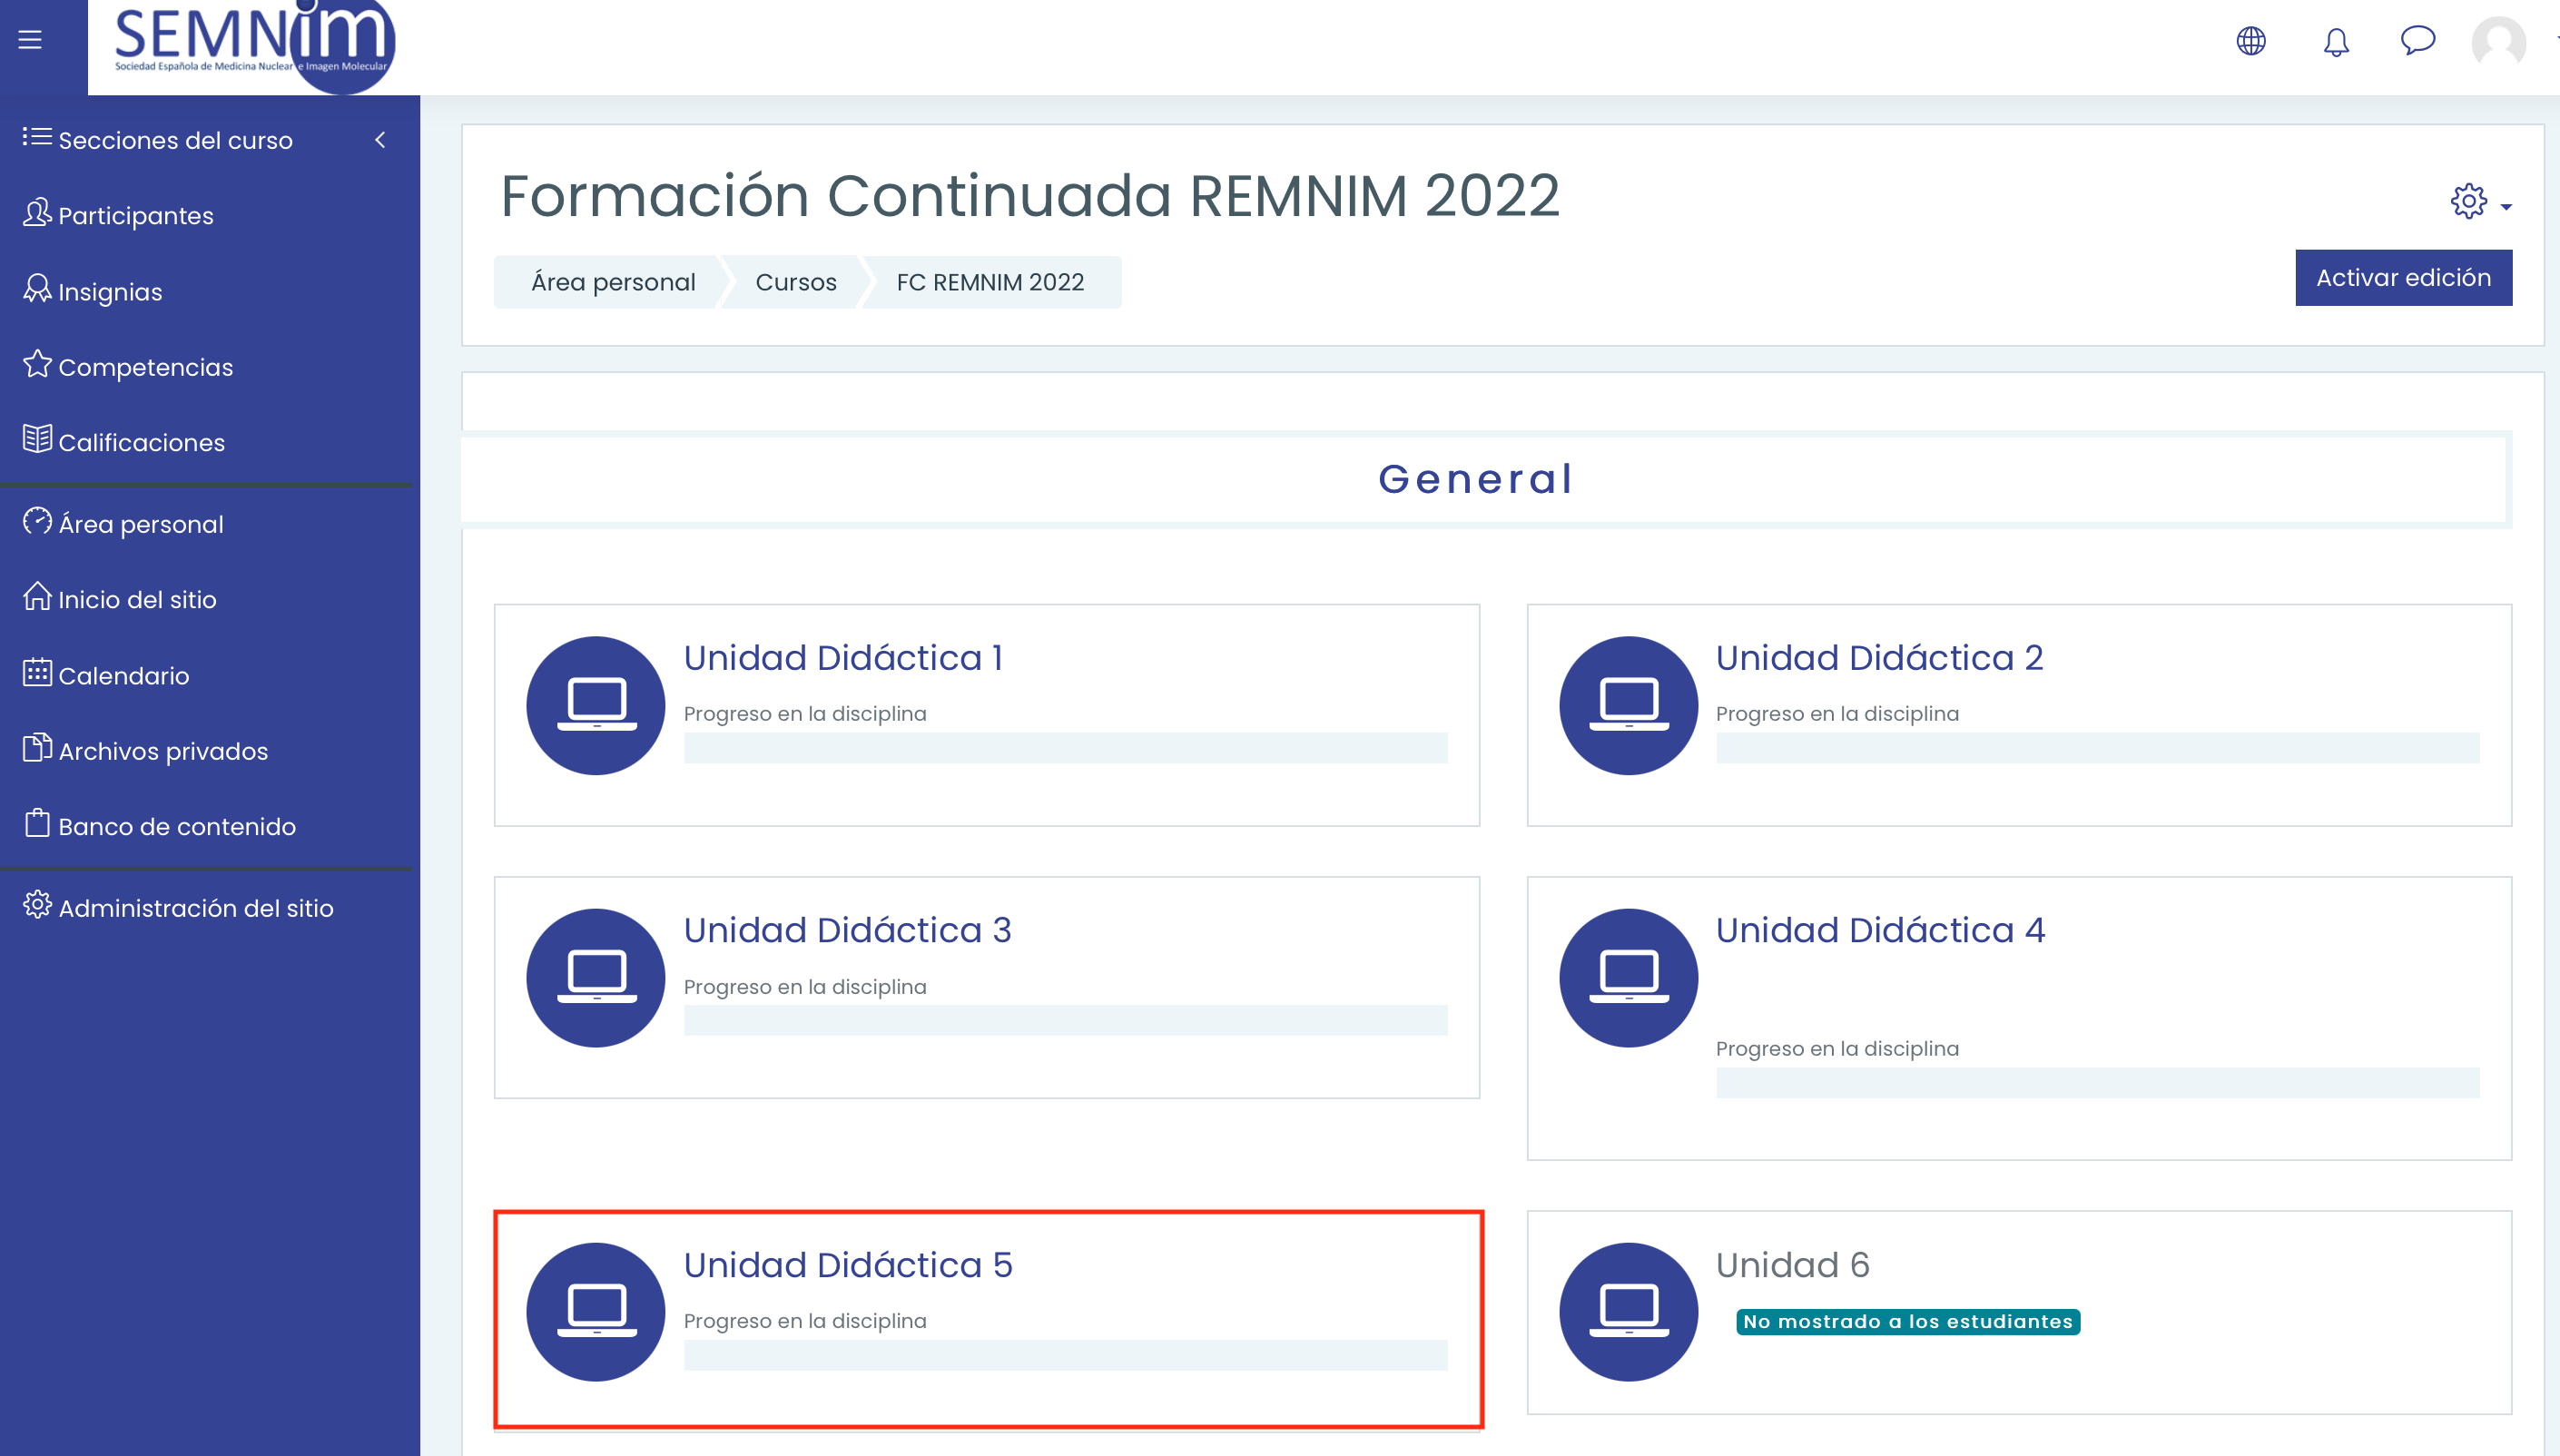Toggle the hamburger navigation drawer
This screenshot has width=2560, height=1456.
pyautogui.click(x=30, y=40)
